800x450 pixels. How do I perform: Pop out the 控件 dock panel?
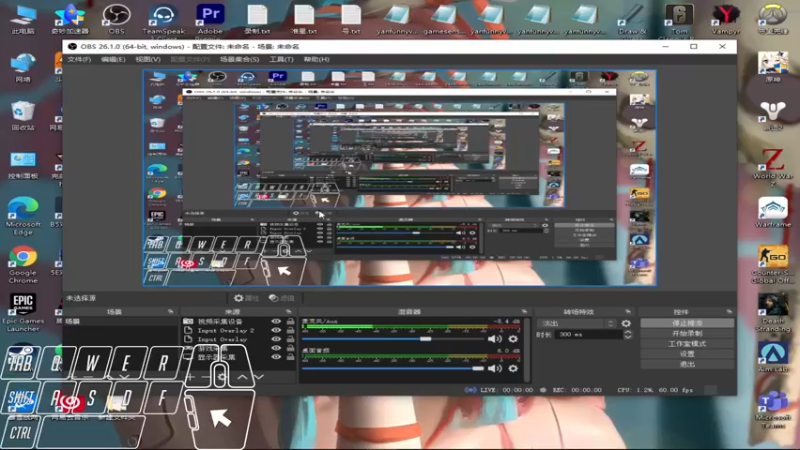(x=729, y=312)
